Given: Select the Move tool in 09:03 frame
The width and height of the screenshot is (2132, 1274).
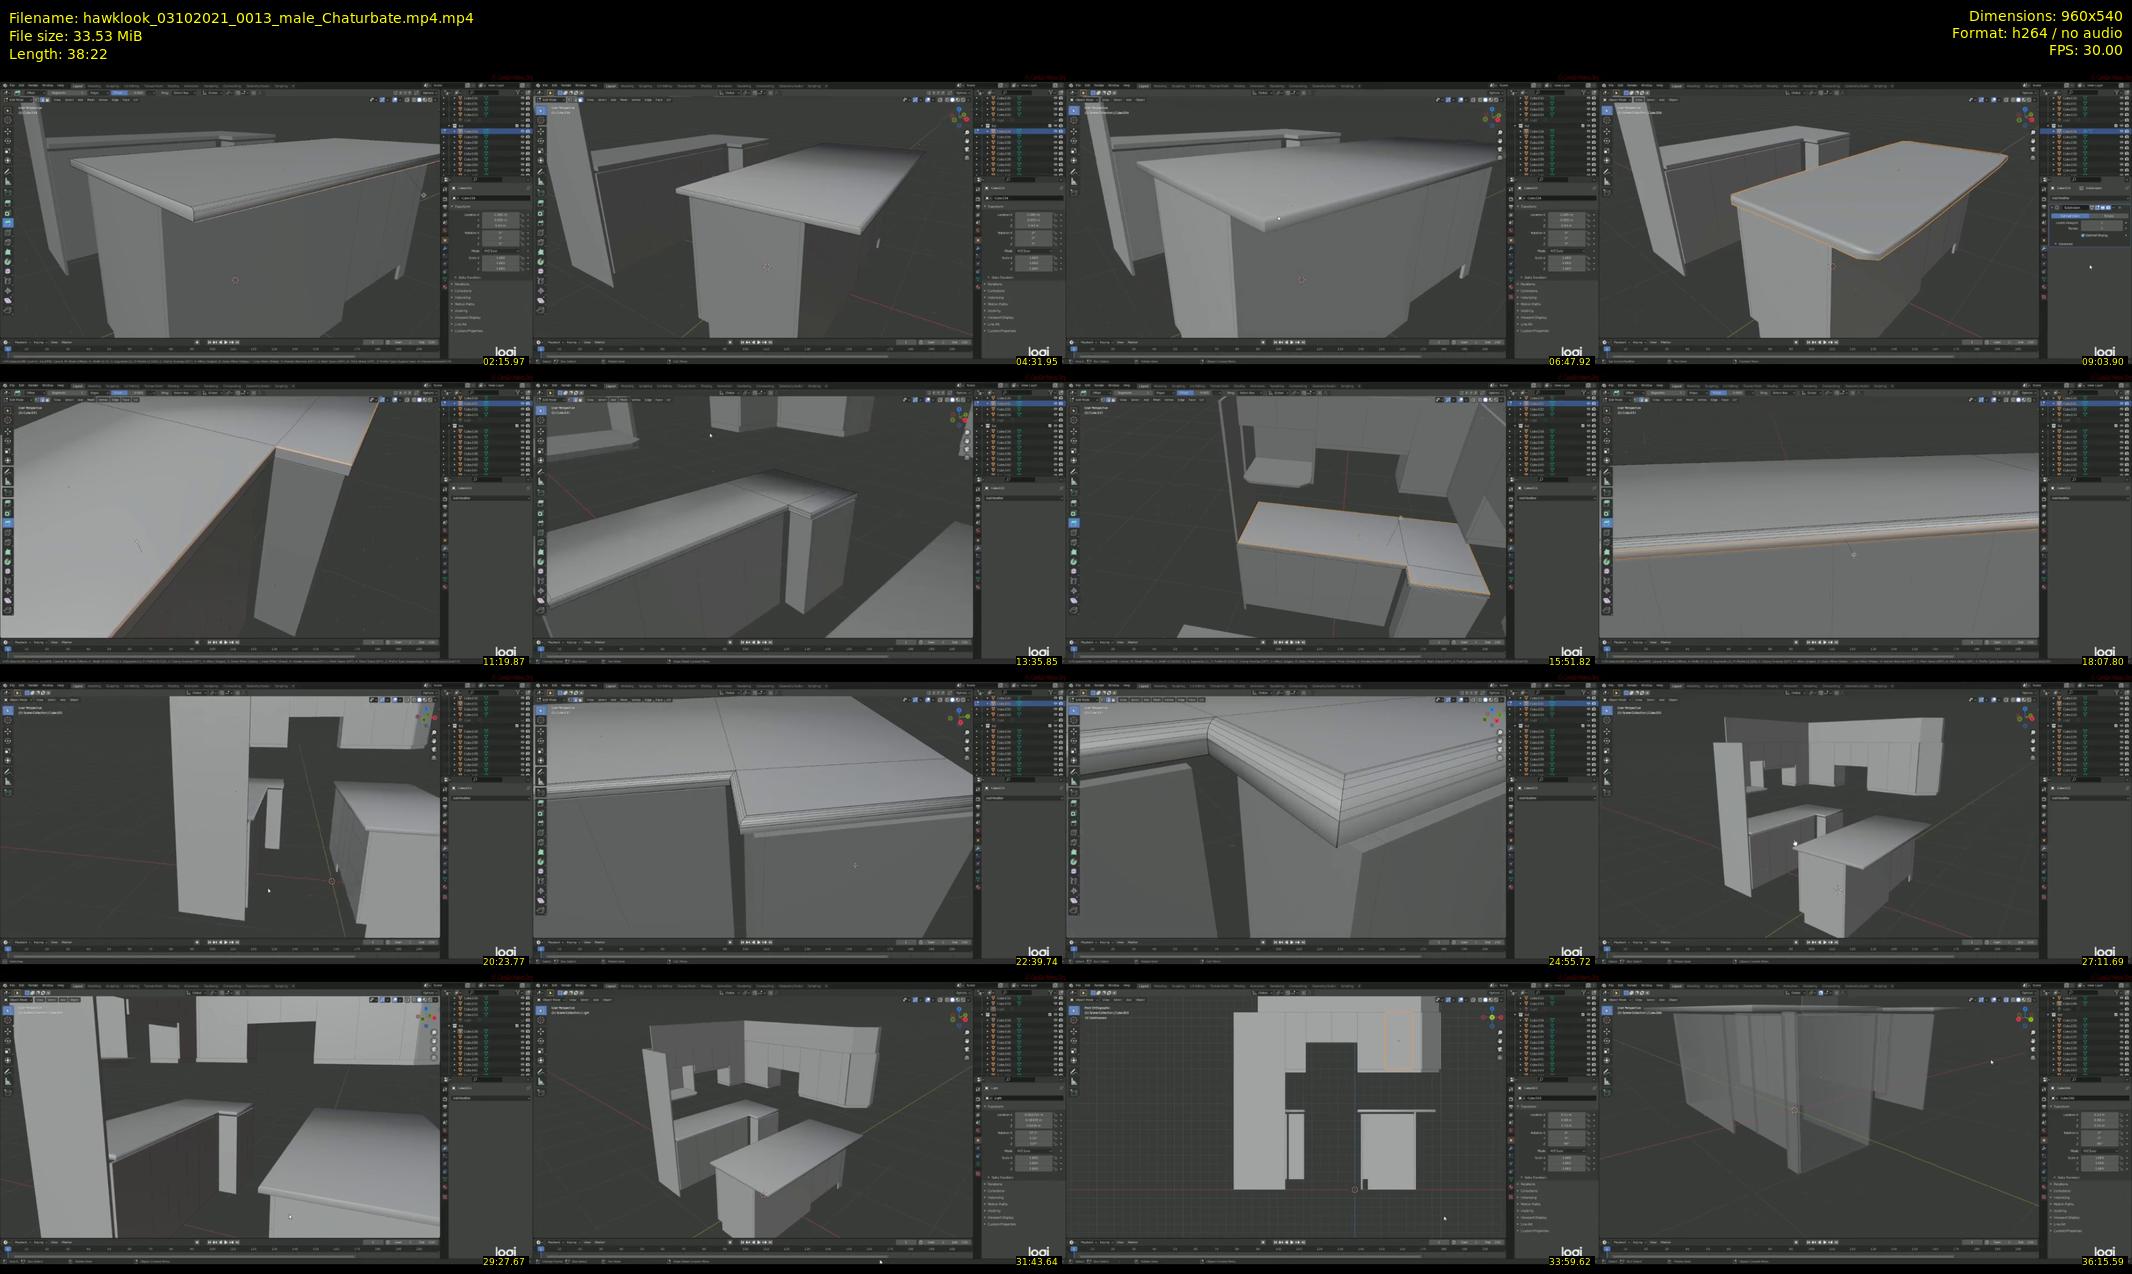Looking at the screenshot, I should [x=1607, y=131].
